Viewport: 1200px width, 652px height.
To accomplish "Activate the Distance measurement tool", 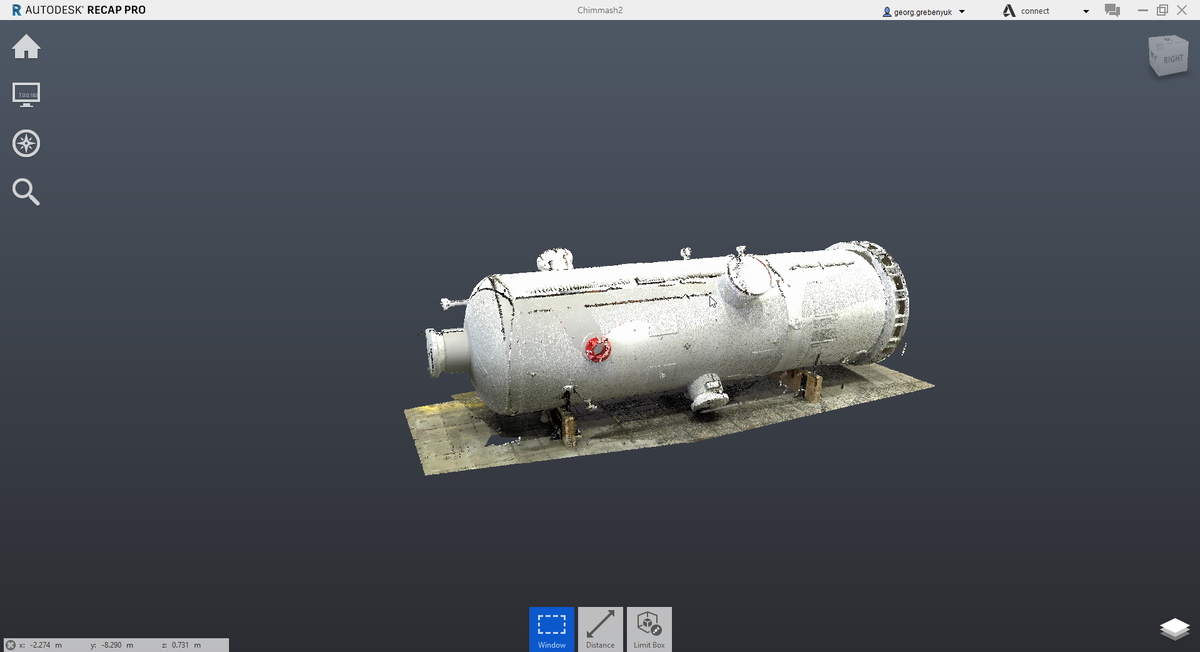I will pos(600,628).
